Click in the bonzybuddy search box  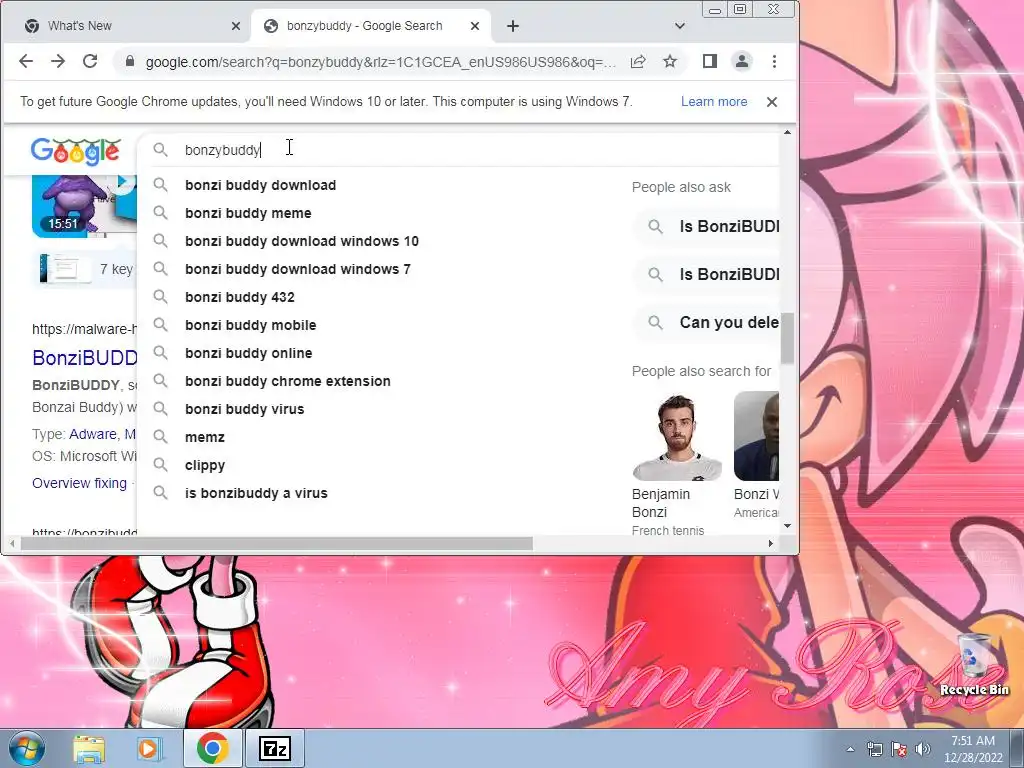coord(457,150)
